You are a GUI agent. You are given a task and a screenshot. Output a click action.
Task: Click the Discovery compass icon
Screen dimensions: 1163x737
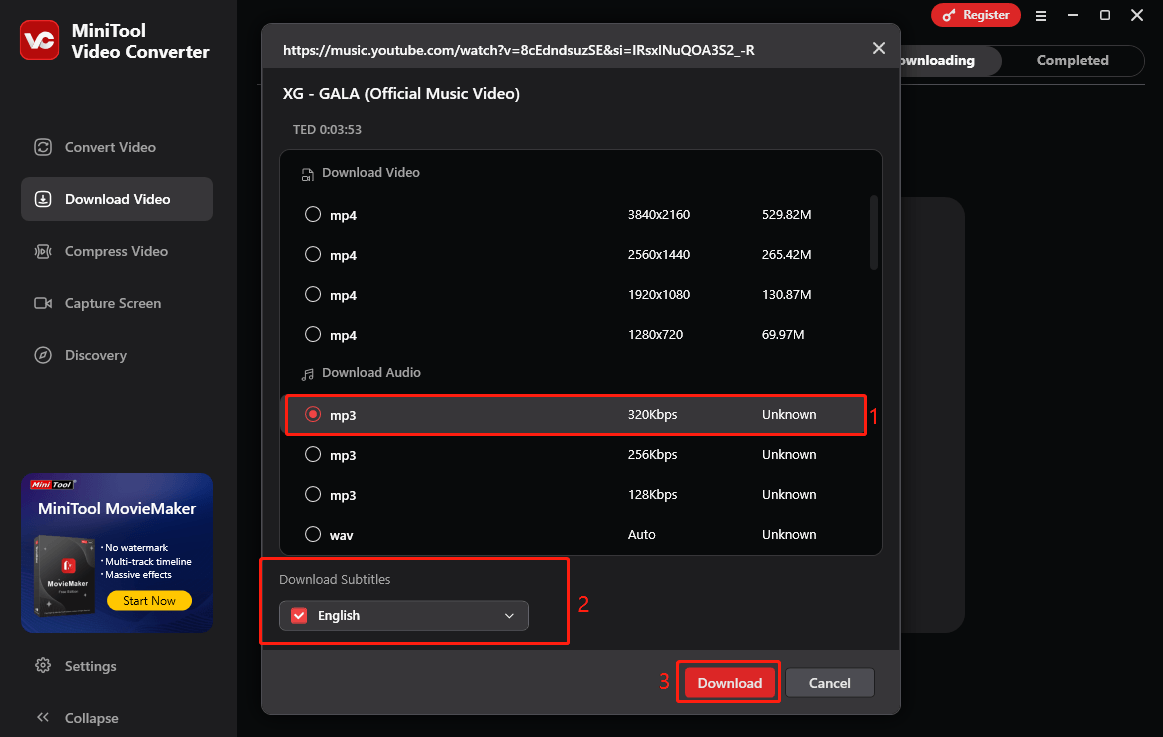[43, 355]
